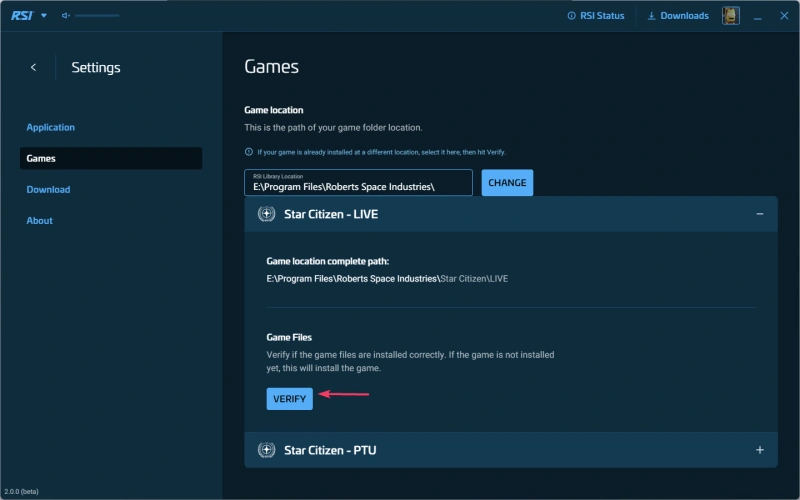Image resolution: width=800 pixels, height=500 pixels.
Task: Switch to the Application settings section
Action: [x=51, y=127]
